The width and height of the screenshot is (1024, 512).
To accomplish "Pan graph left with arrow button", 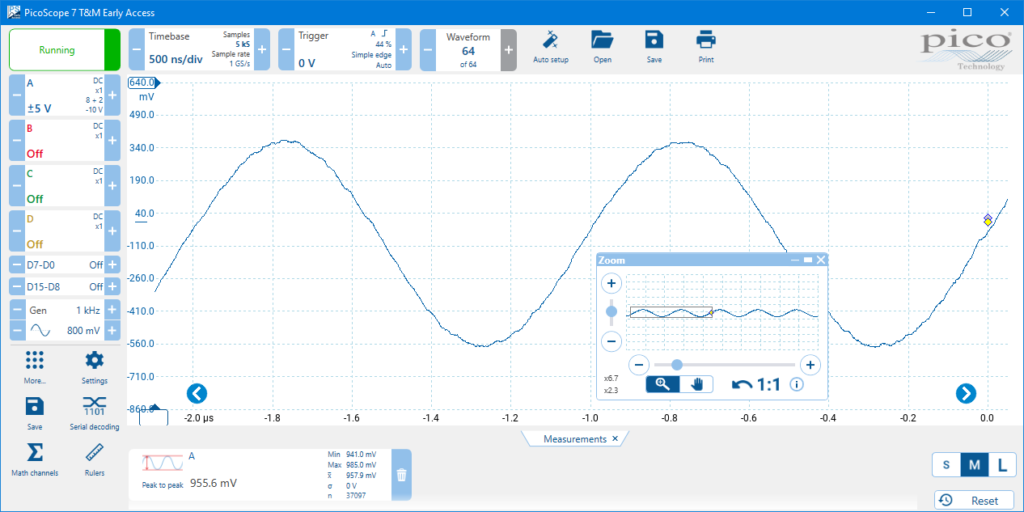I will (x=197, y=393).
